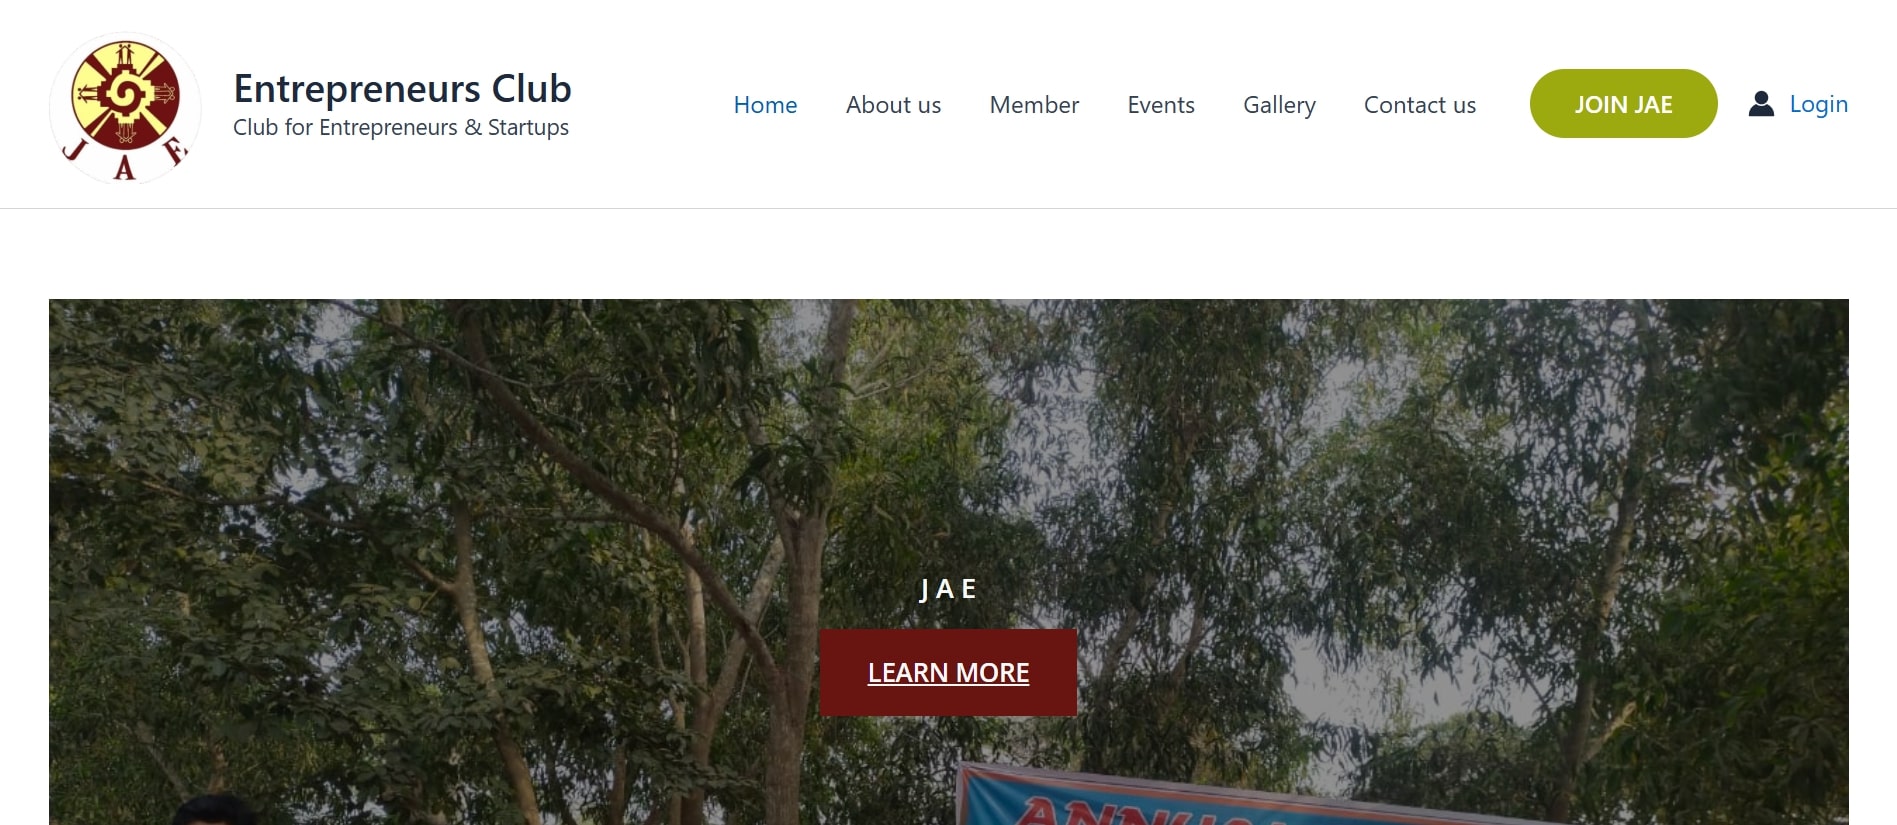Screen dimensions: 1897x825
Task: Click the user silhouette icon beside Login
Action: (1761, 104)
